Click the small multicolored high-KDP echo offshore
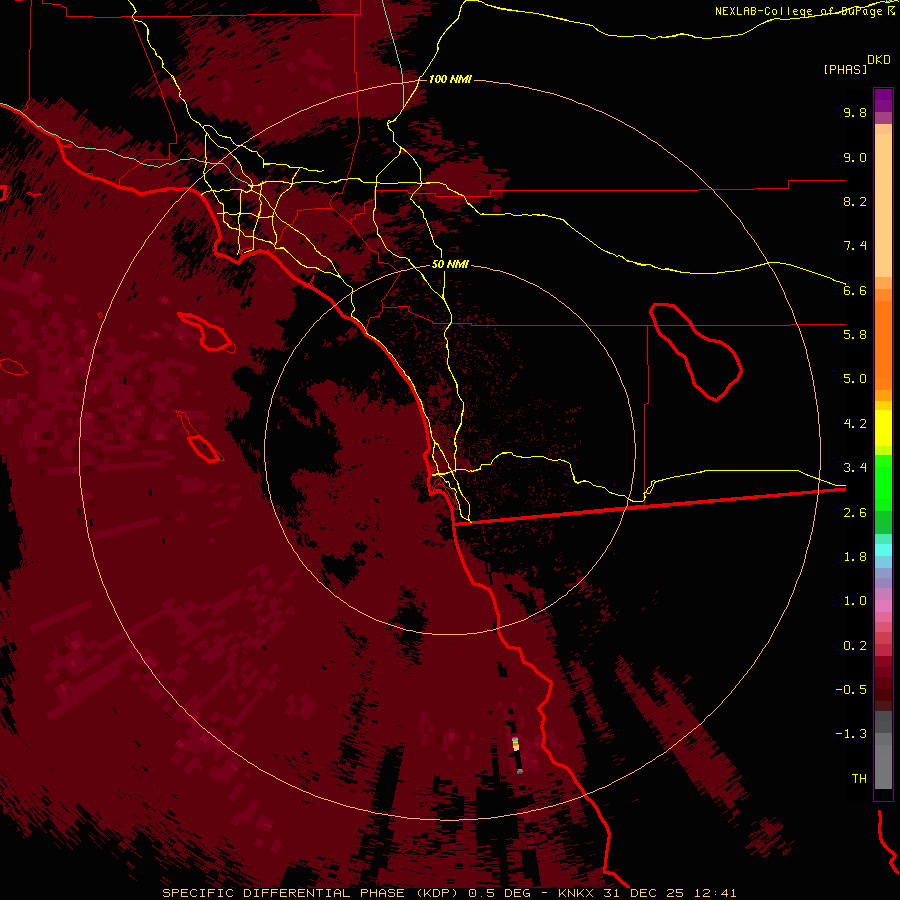Screen dimensions: 900x900 click(515, 744)
